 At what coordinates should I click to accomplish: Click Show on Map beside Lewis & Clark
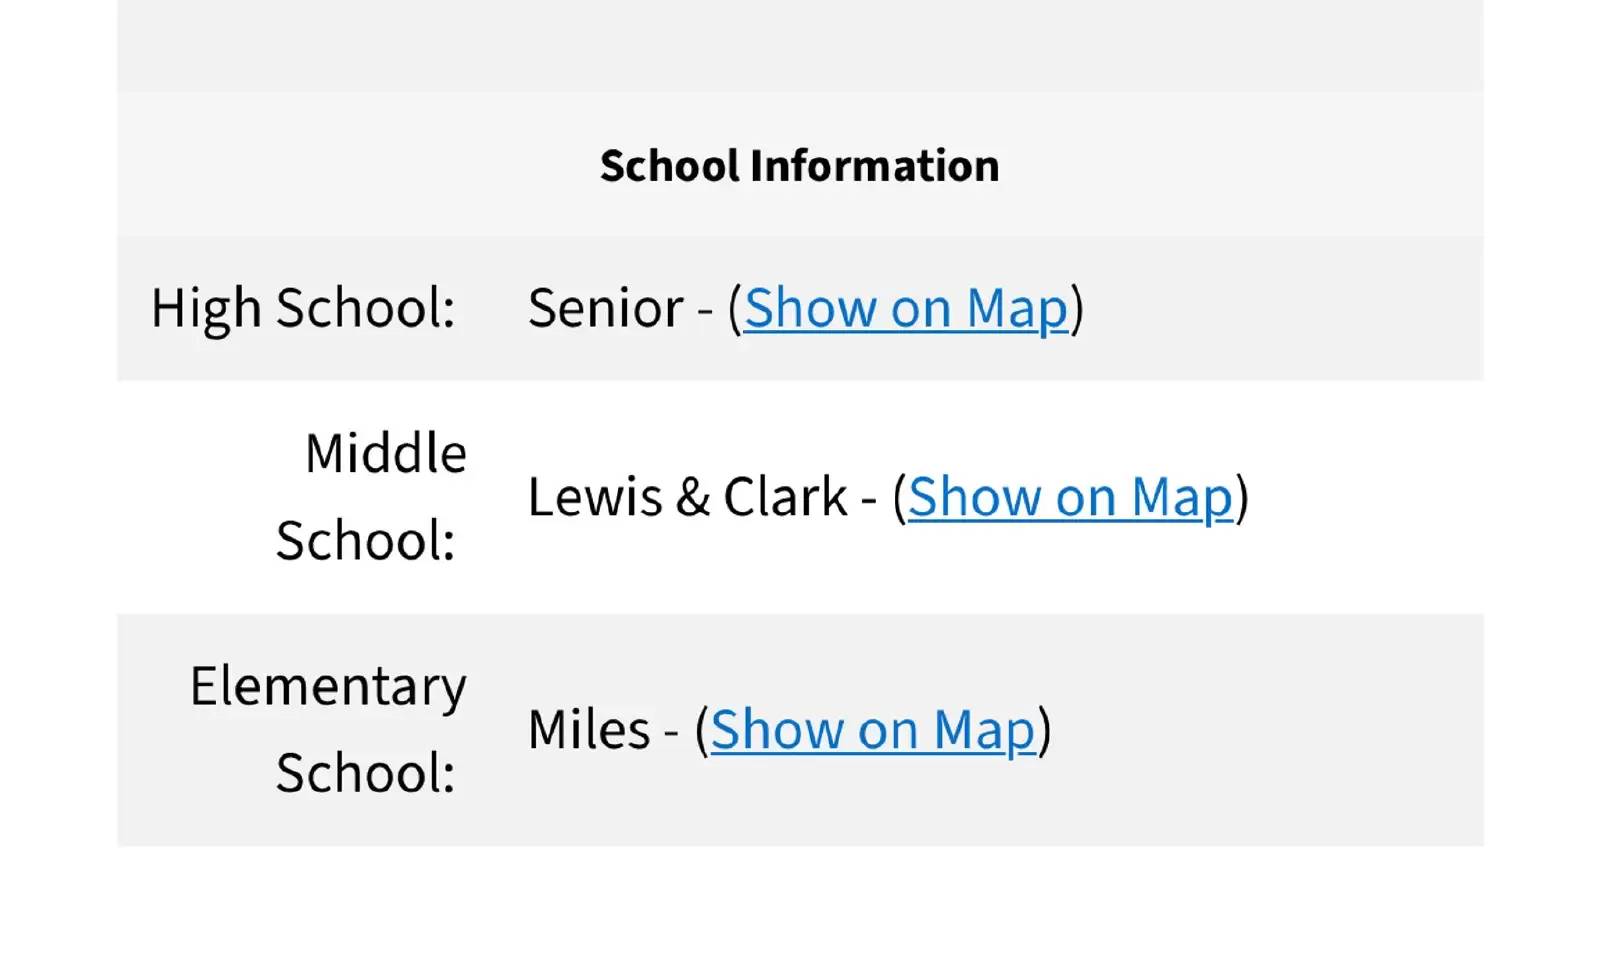(1070, 497)
